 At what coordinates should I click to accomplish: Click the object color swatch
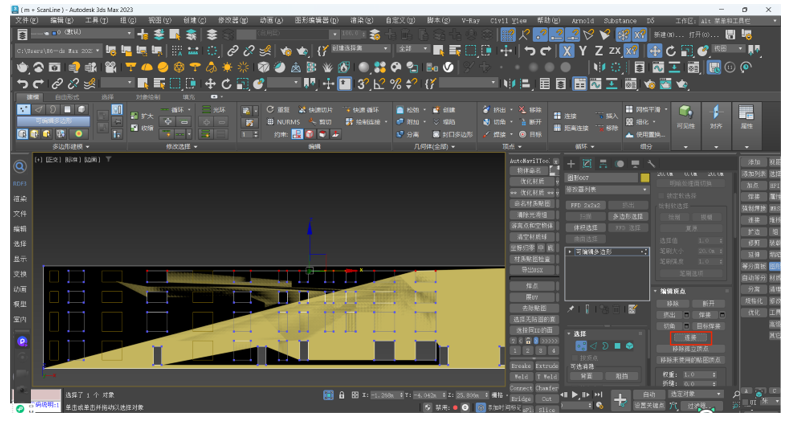pos(645,177)
